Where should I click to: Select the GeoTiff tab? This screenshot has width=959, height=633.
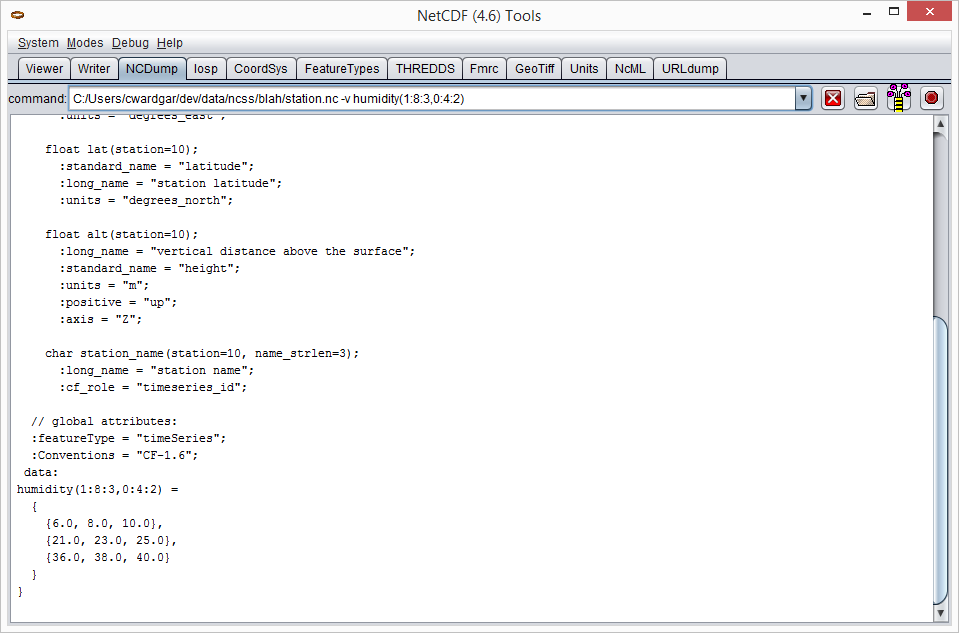(x=534, y=69)
